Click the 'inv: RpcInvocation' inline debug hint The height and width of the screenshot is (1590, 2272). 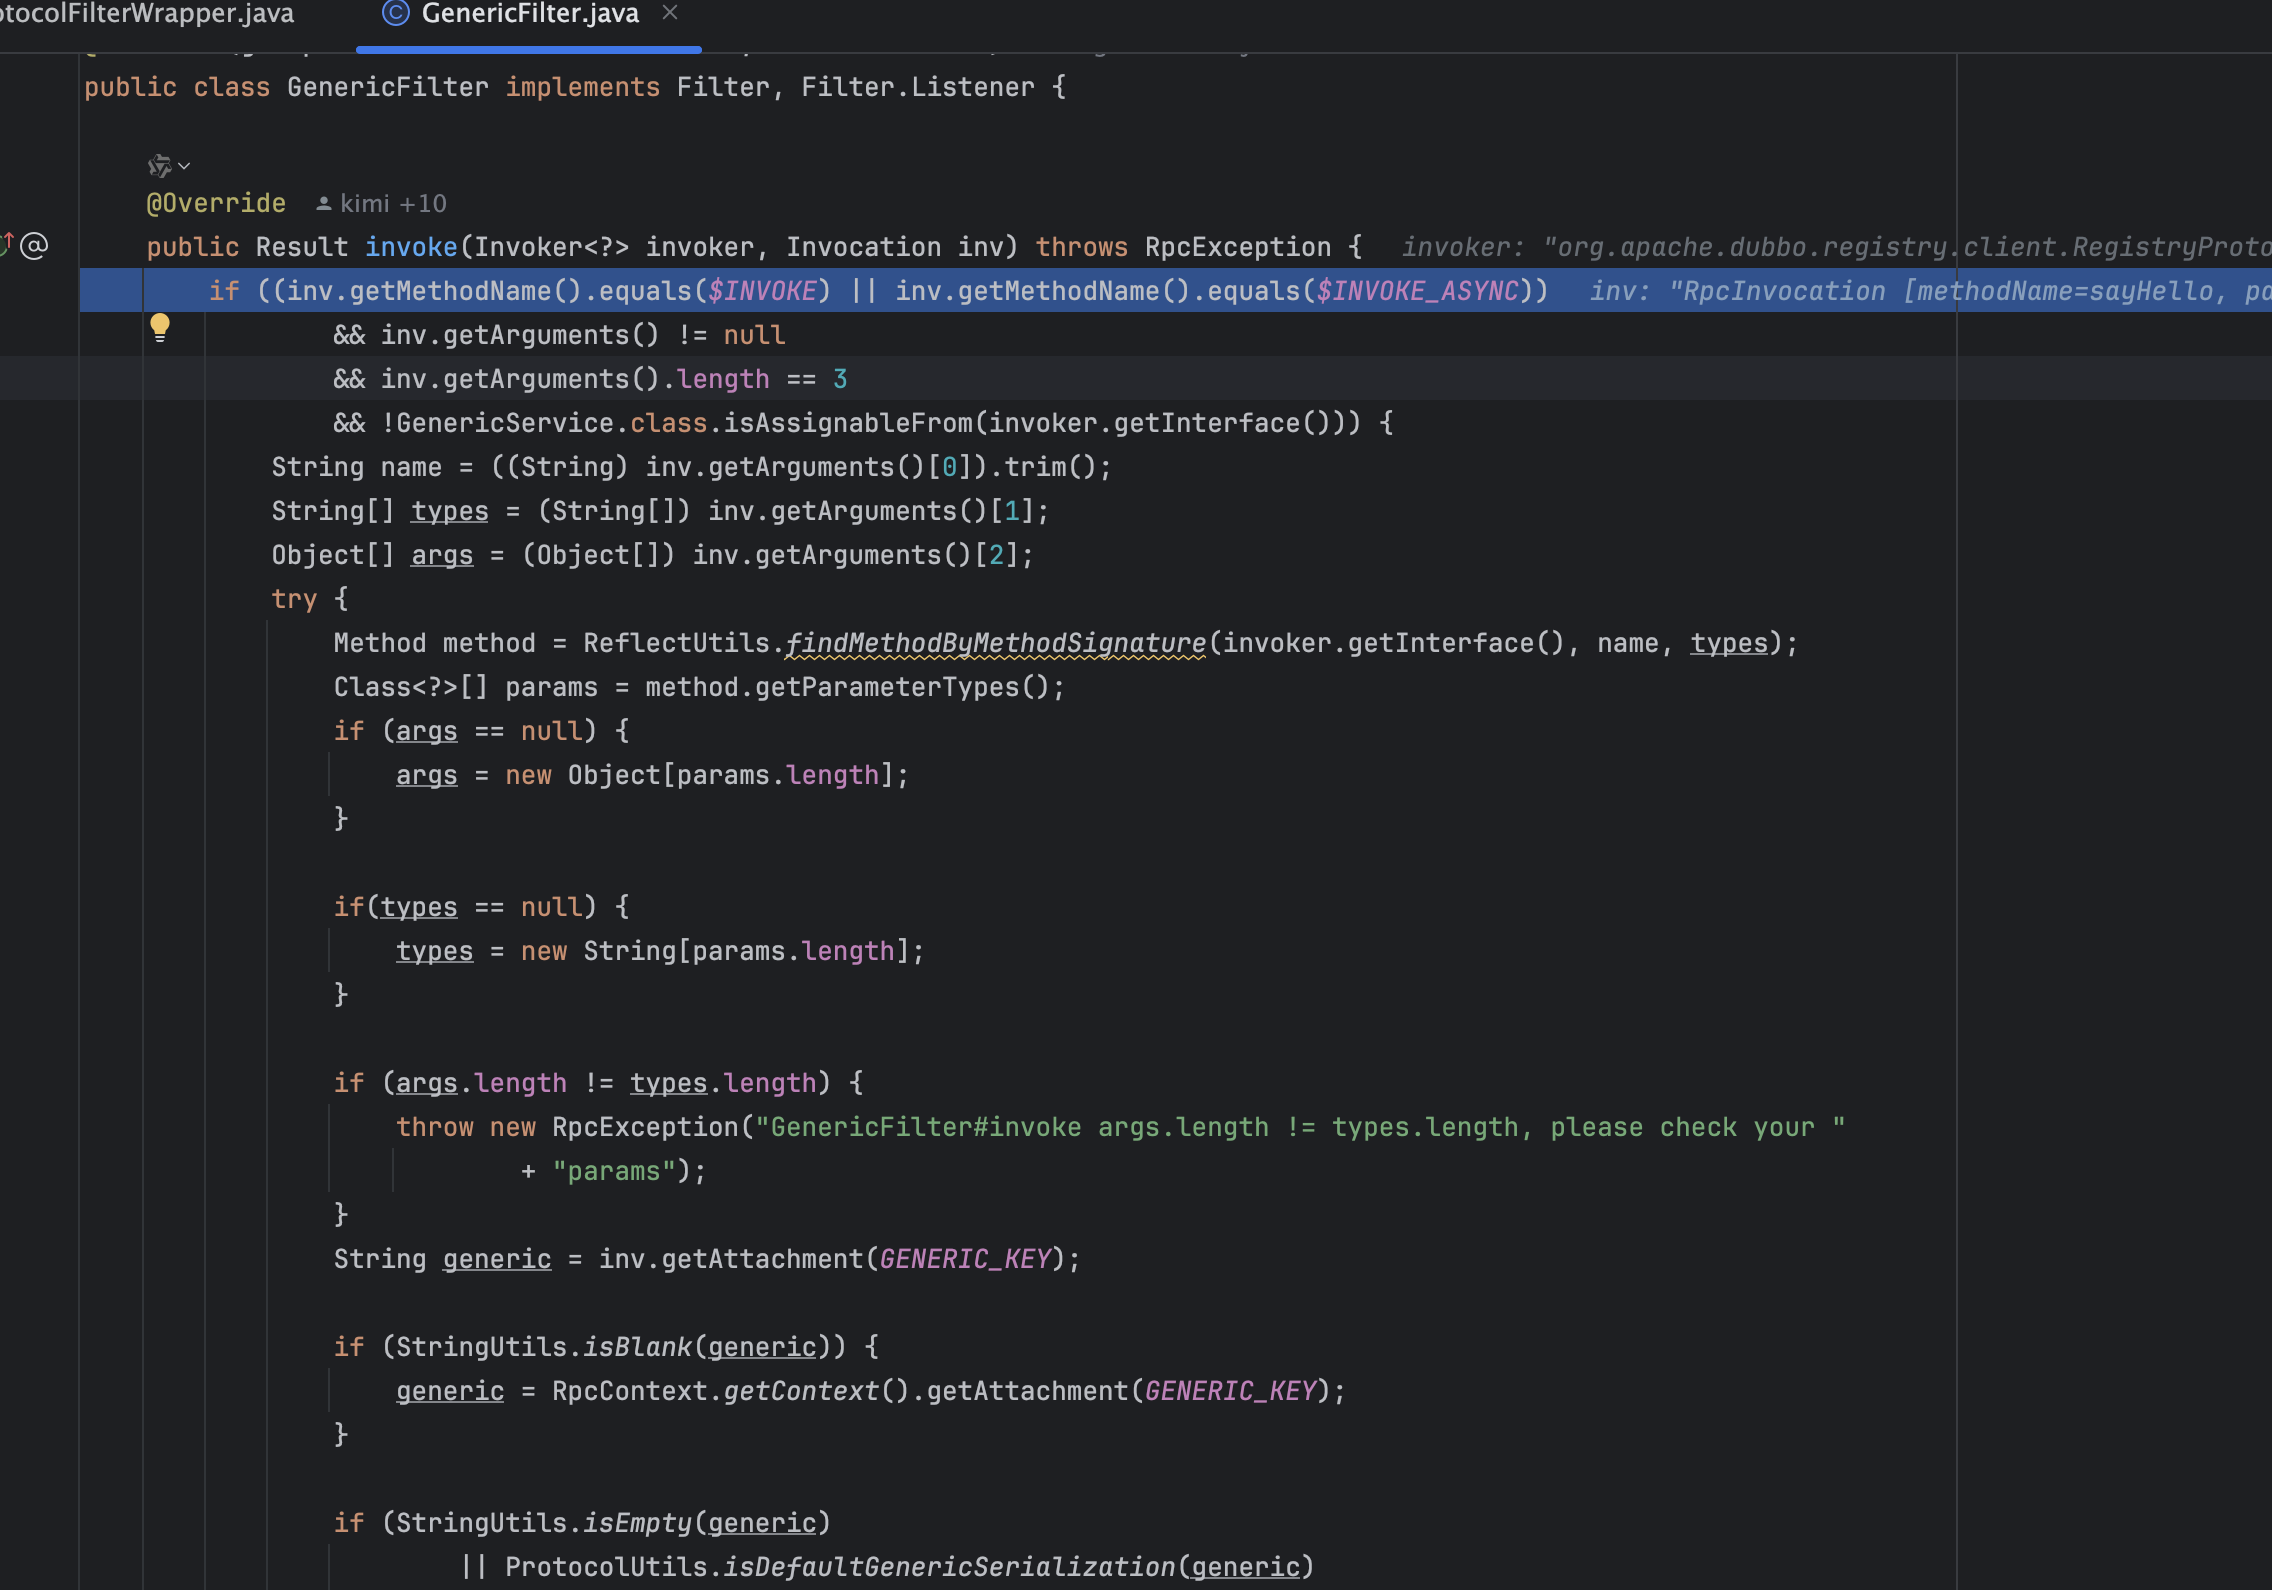coord(1930,291)
